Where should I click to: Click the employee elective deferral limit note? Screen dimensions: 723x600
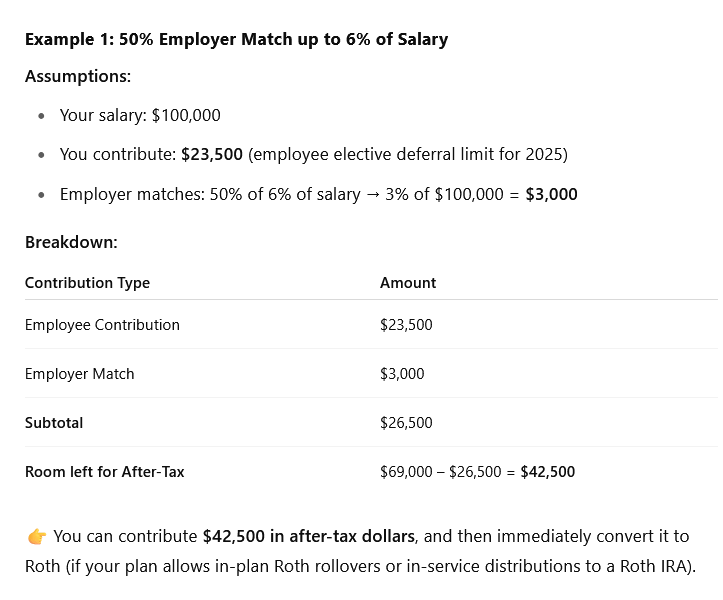[x=409, y=155]
